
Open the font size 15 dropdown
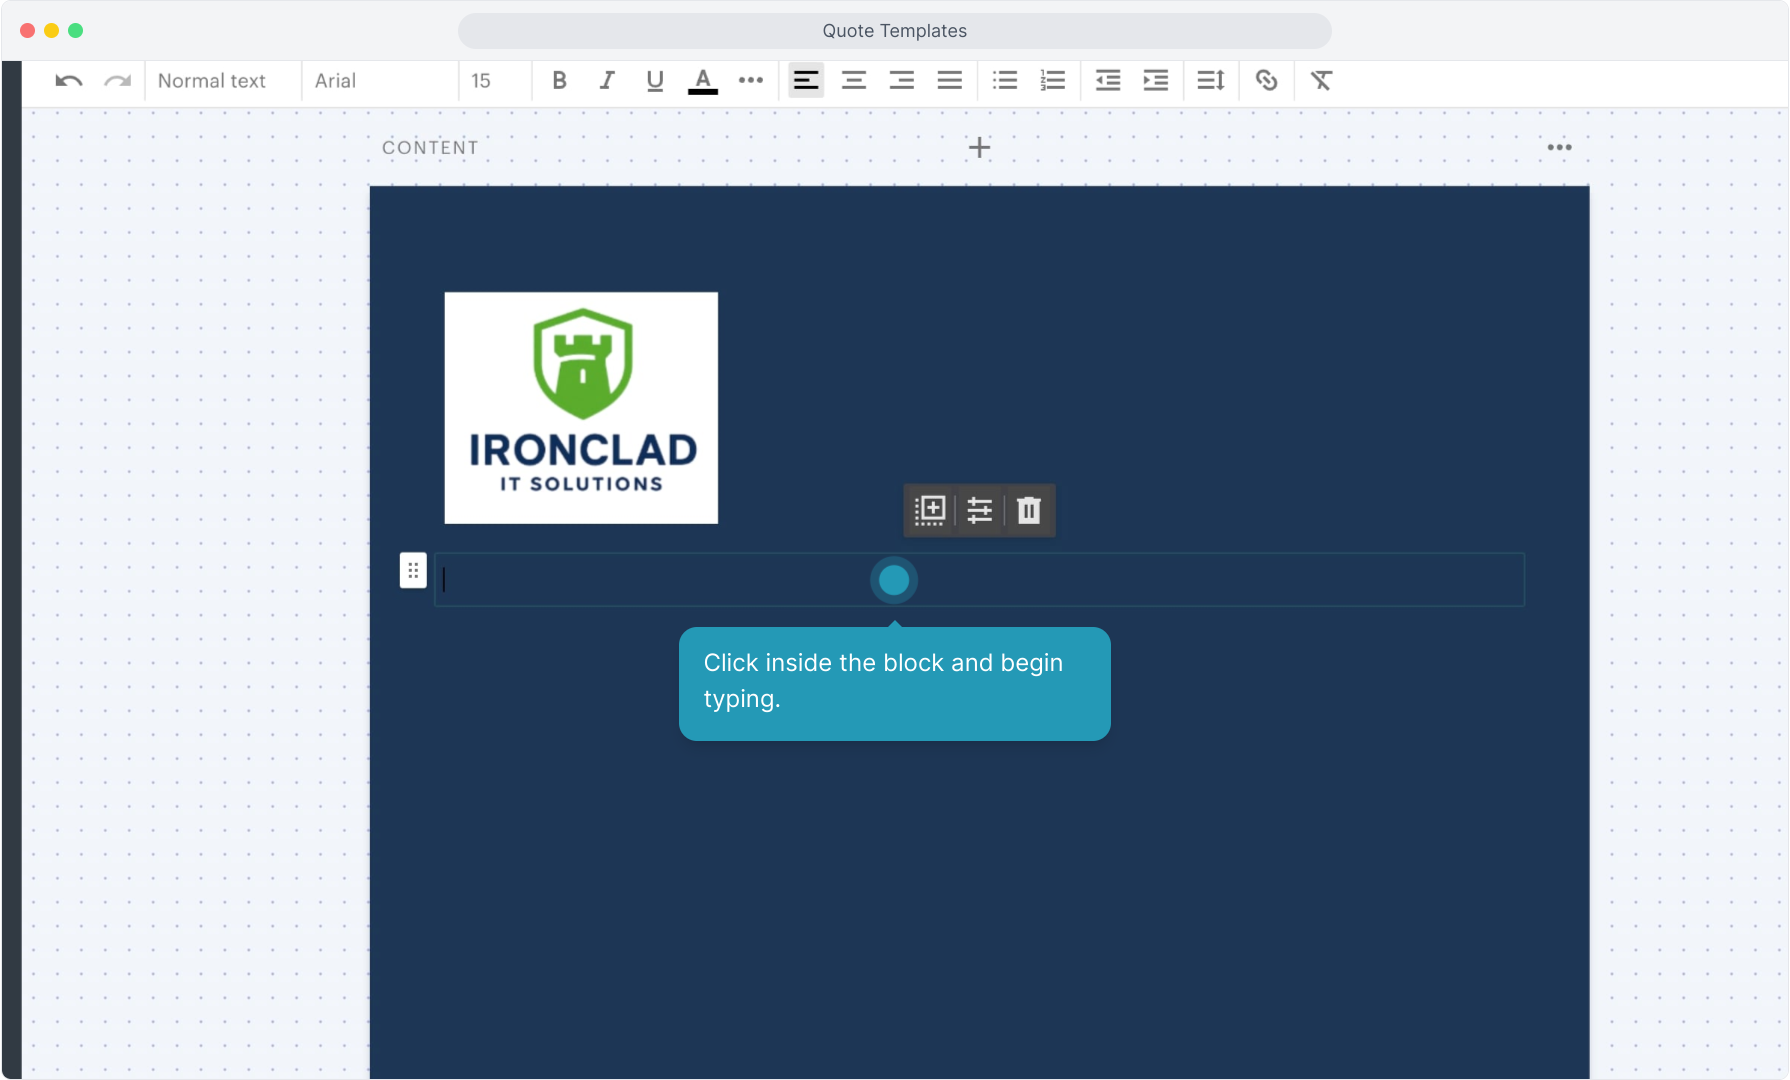[481, 81]
